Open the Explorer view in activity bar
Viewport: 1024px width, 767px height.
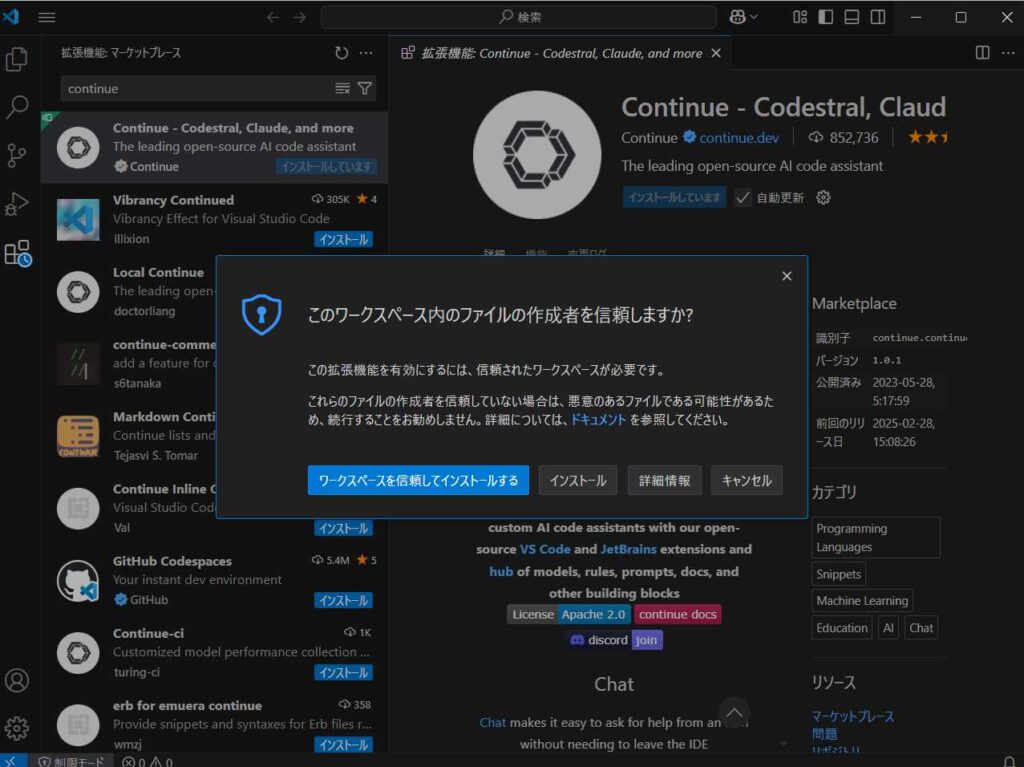[x=16, y=59]
